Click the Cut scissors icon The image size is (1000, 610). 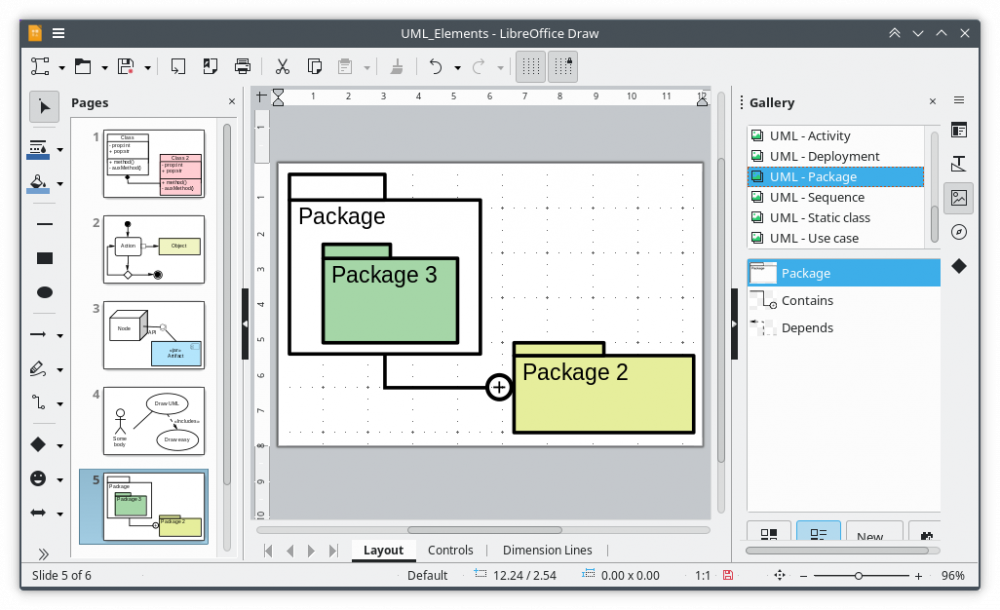282,66
